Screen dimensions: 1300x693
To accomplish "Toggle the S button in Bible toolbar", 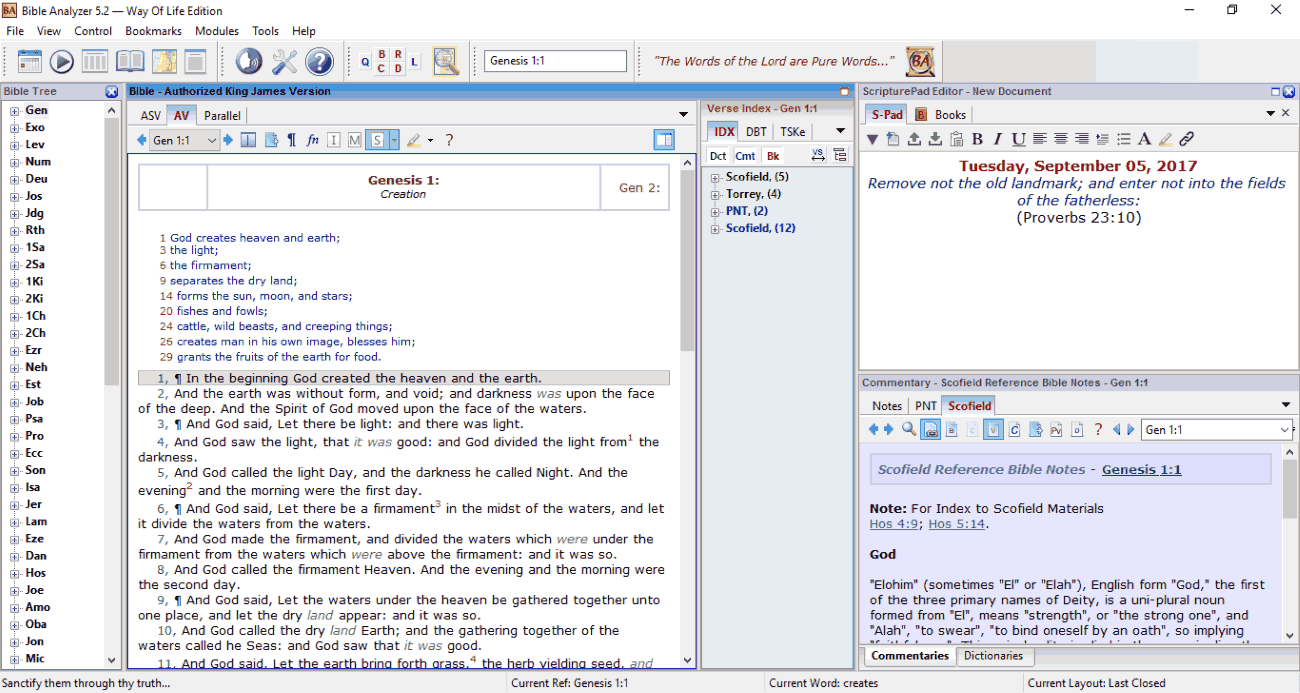I will coord(377,140).
